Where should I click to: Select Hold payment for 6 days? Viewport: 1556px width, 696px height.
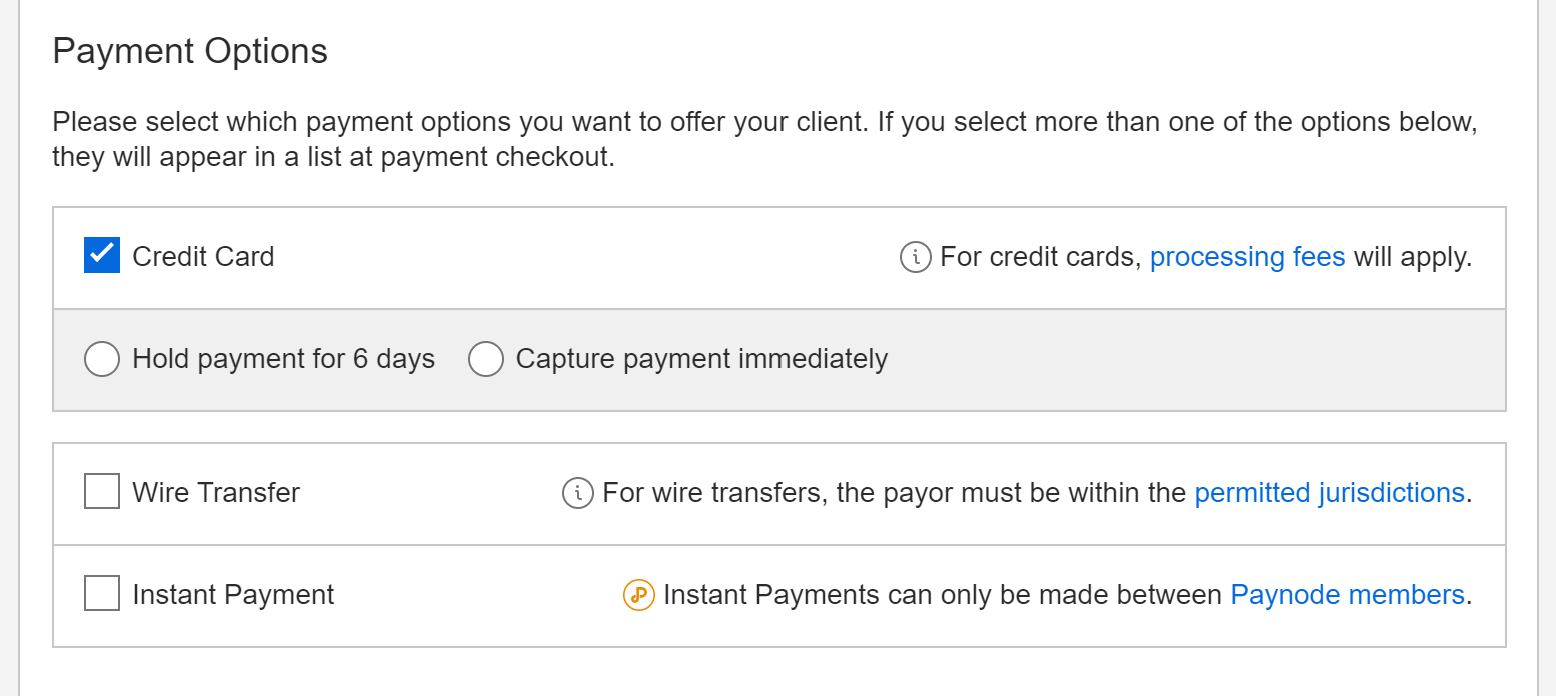click(102, 359)
